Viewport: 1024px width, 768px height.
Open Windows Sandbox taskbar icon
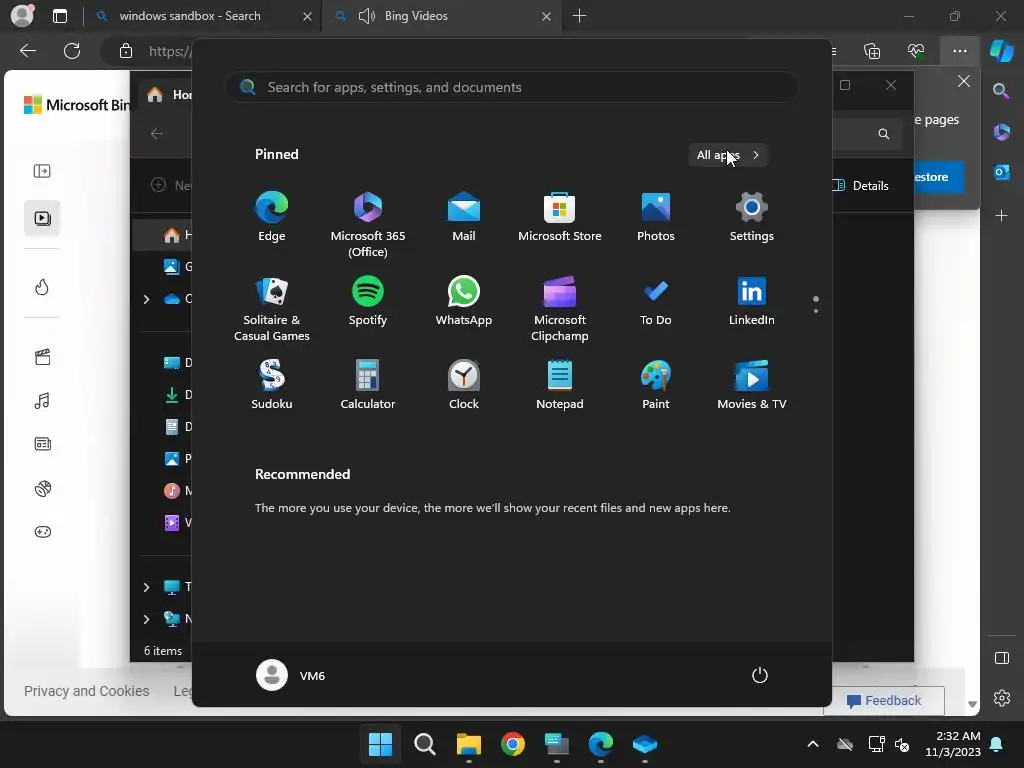(645, 744)
